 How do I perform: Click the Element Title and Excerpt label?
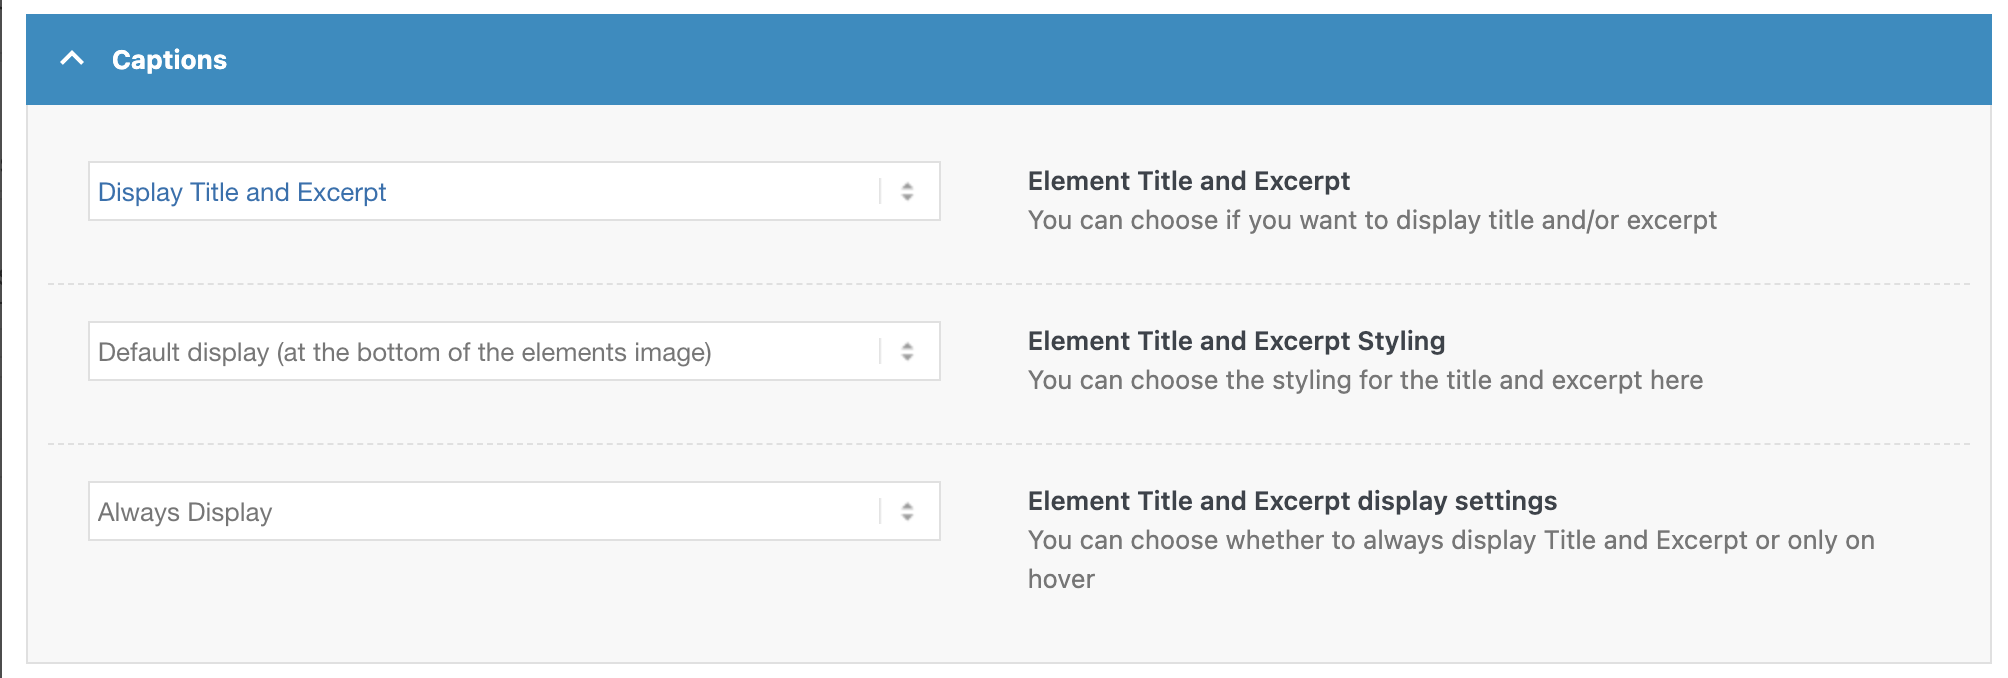pos(1188,181)
